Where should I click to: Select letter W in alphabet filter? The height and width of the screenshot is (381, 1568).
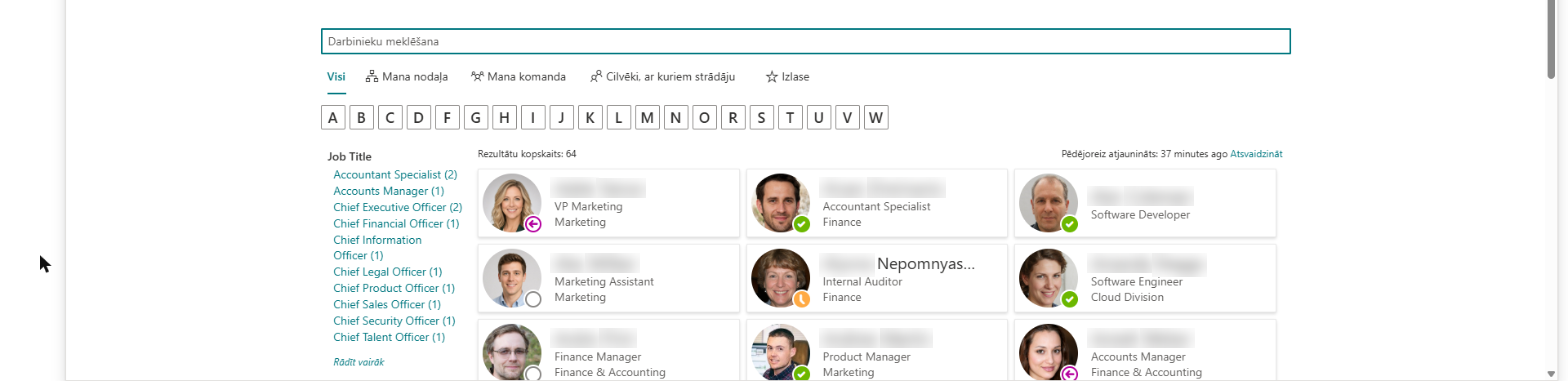(876, 118)
